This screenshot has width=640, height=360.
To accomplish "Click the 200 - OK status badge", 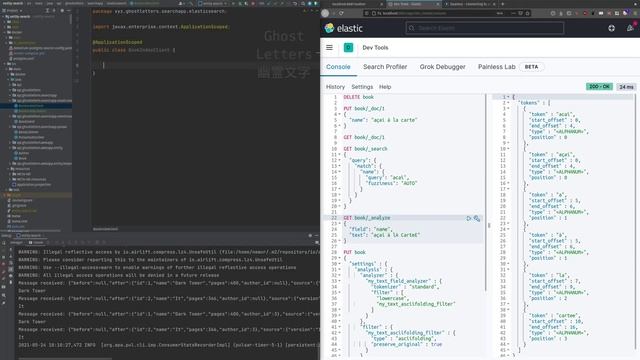I will [599, 87].
